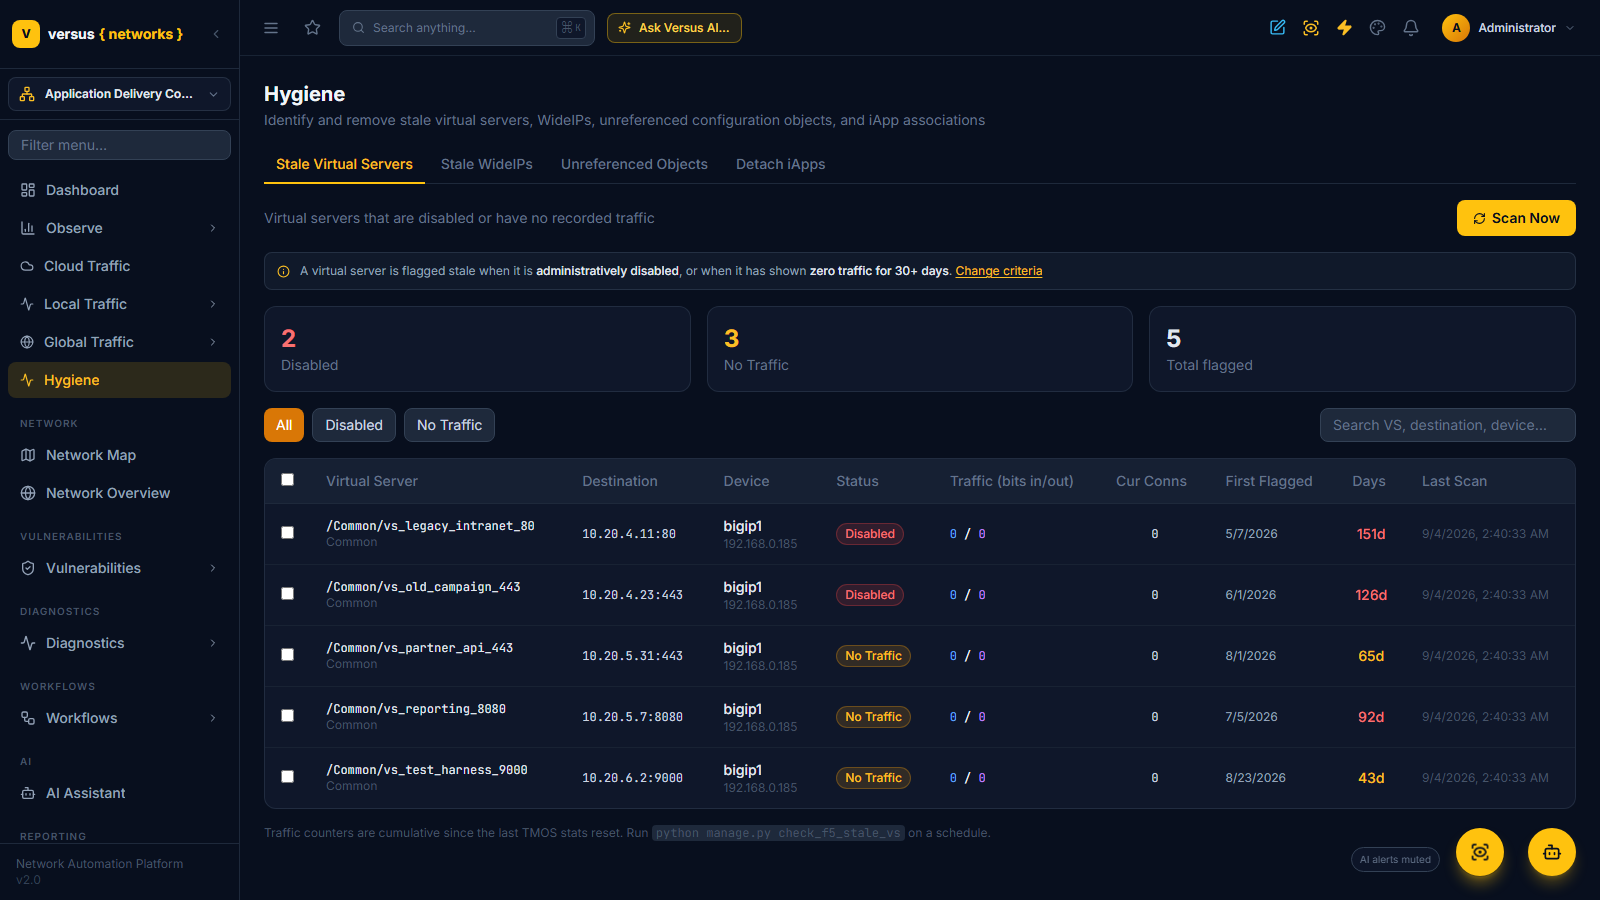Viewport: 1600px width, 900px height.
Task: Filter the list by No Traffic
Action: click(449, 425)
